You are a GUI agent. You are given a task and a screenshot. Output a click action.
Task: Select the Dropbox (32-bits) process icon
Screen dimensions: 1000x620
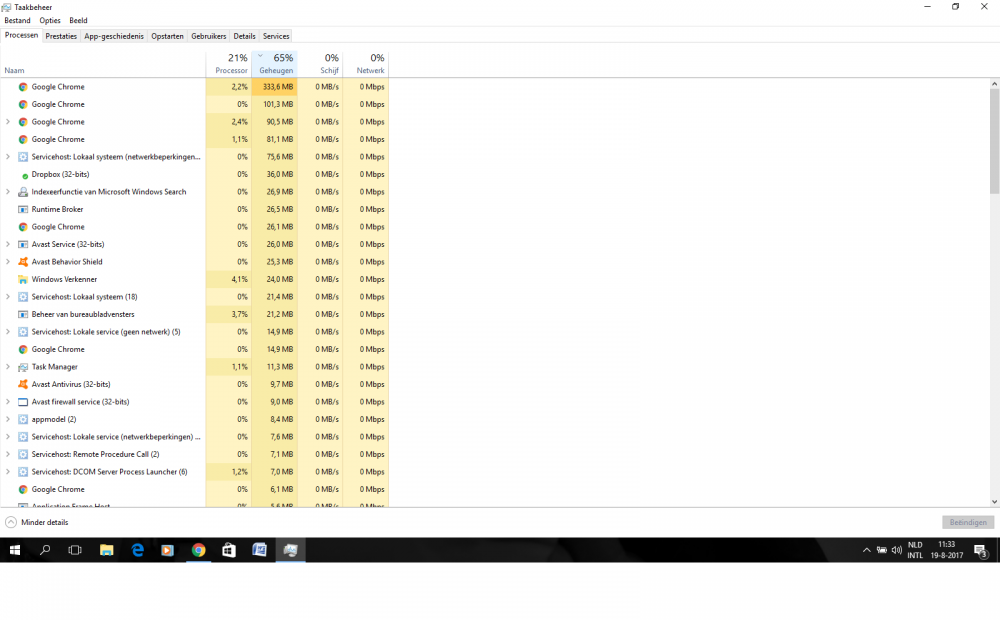click(24, 175)
